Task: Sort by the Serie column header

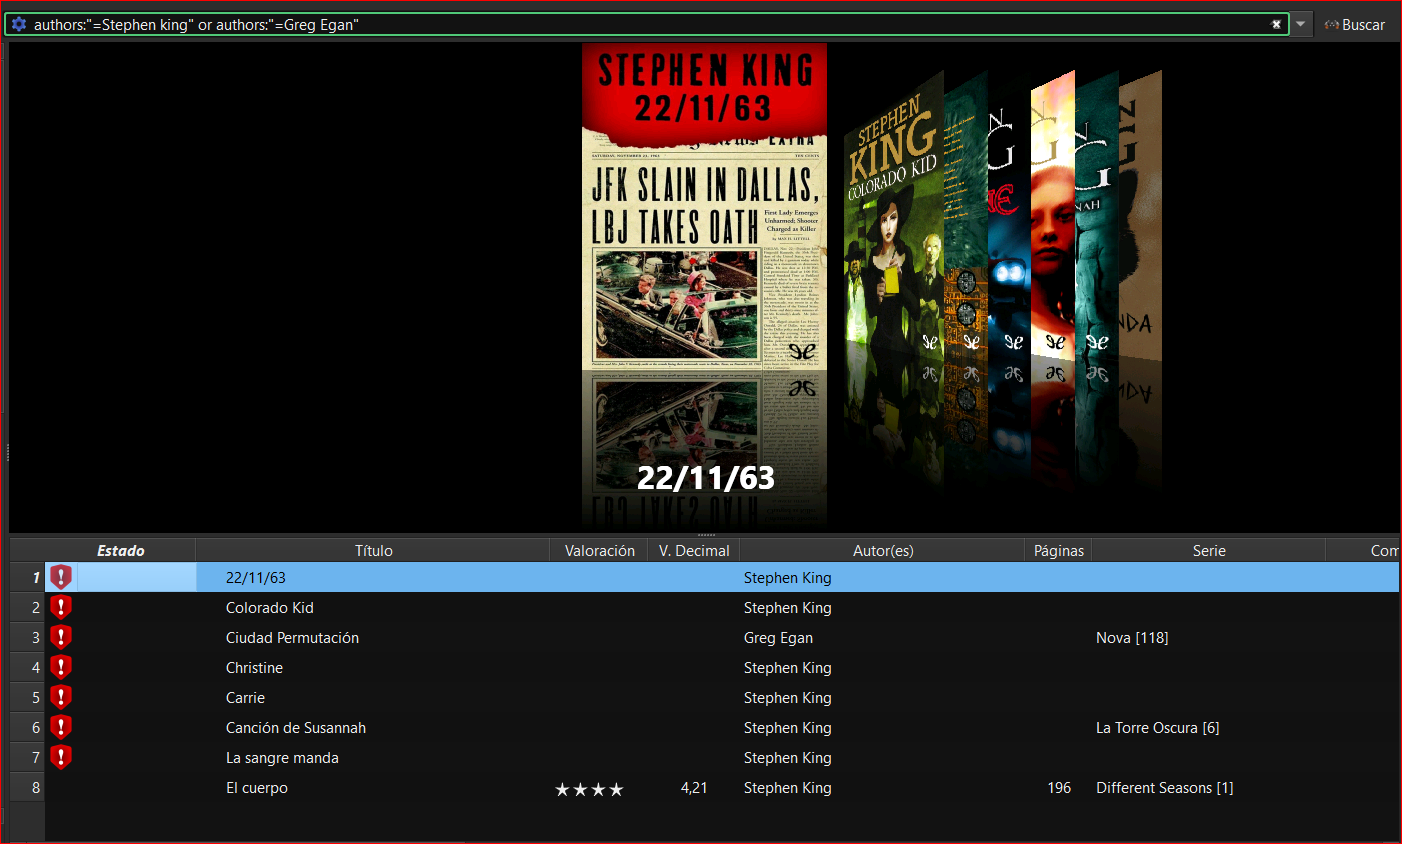Action: tap(1208, 551)
